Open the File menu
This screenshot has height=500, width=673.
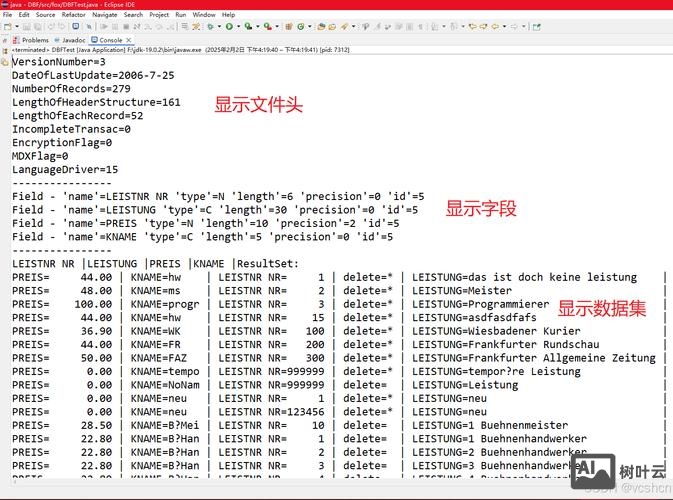click(x=7, y=15)
